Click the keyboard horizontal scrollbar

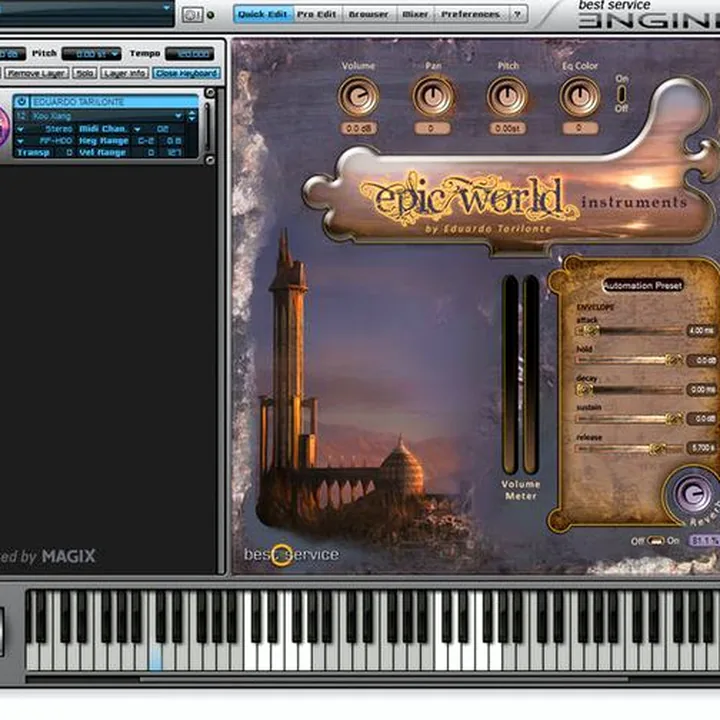tap(383, 679)
